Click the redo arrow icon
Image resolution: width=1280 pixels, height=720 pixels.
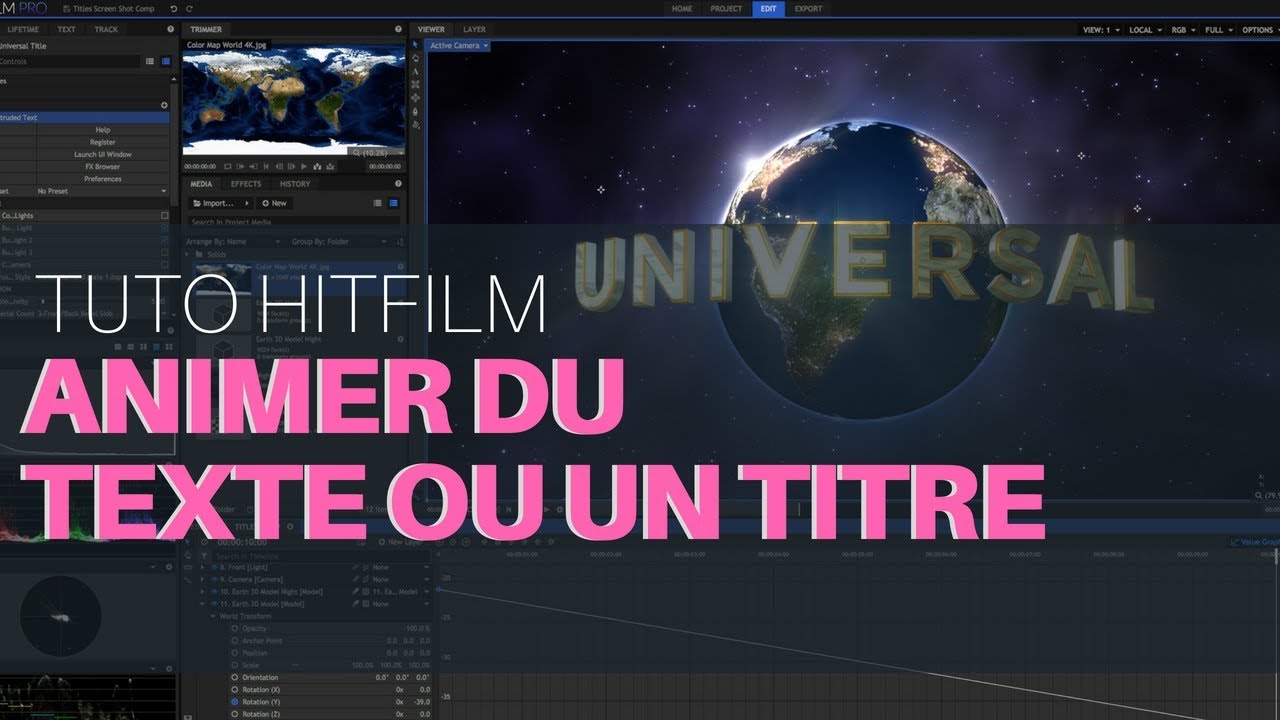point(189,8)
